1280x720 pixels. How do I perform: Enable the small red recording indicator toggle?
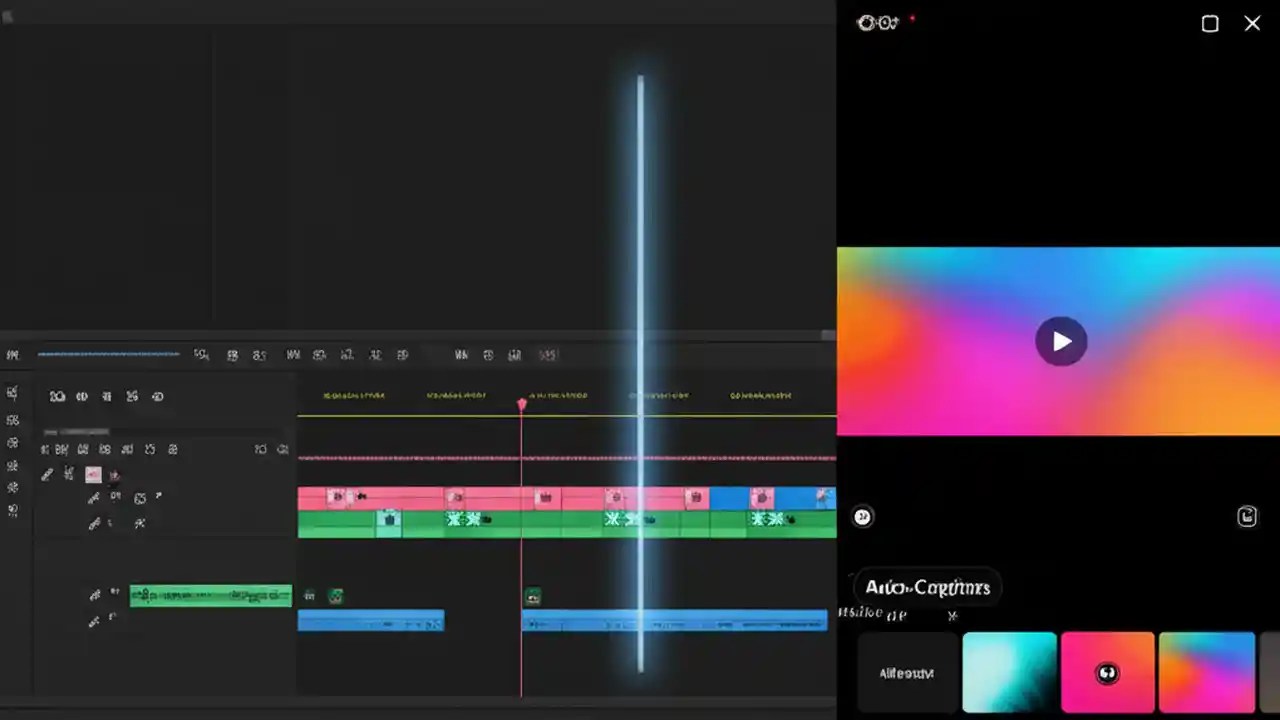pyautogui.click(x=911, y=19)
